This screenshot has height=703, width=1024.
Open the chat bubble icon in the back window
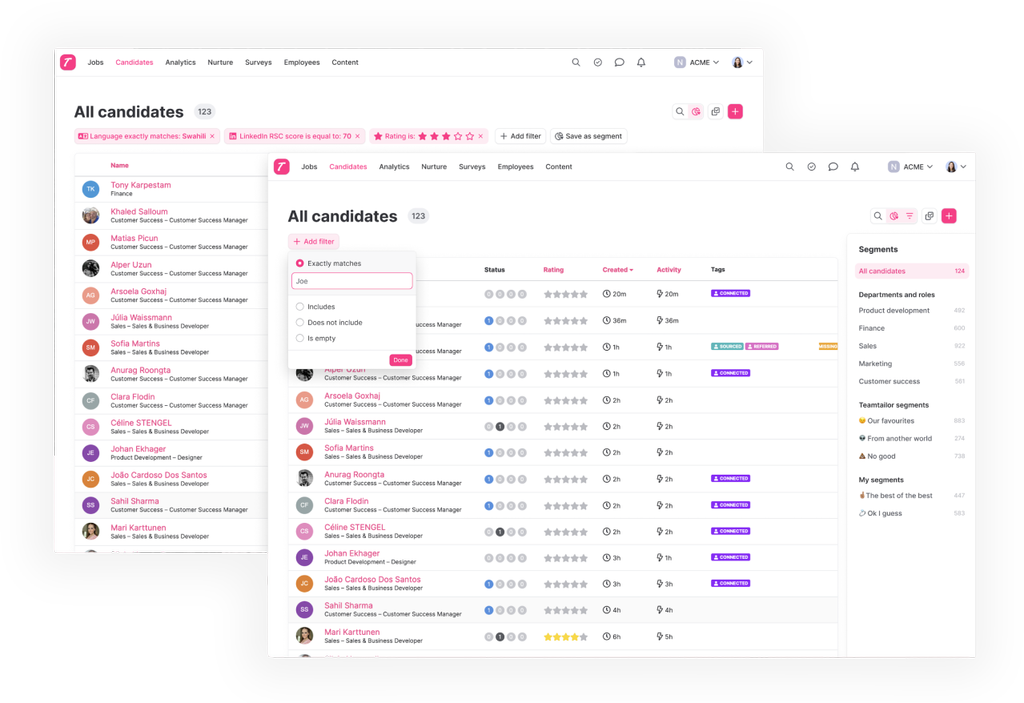click(619, 63)
